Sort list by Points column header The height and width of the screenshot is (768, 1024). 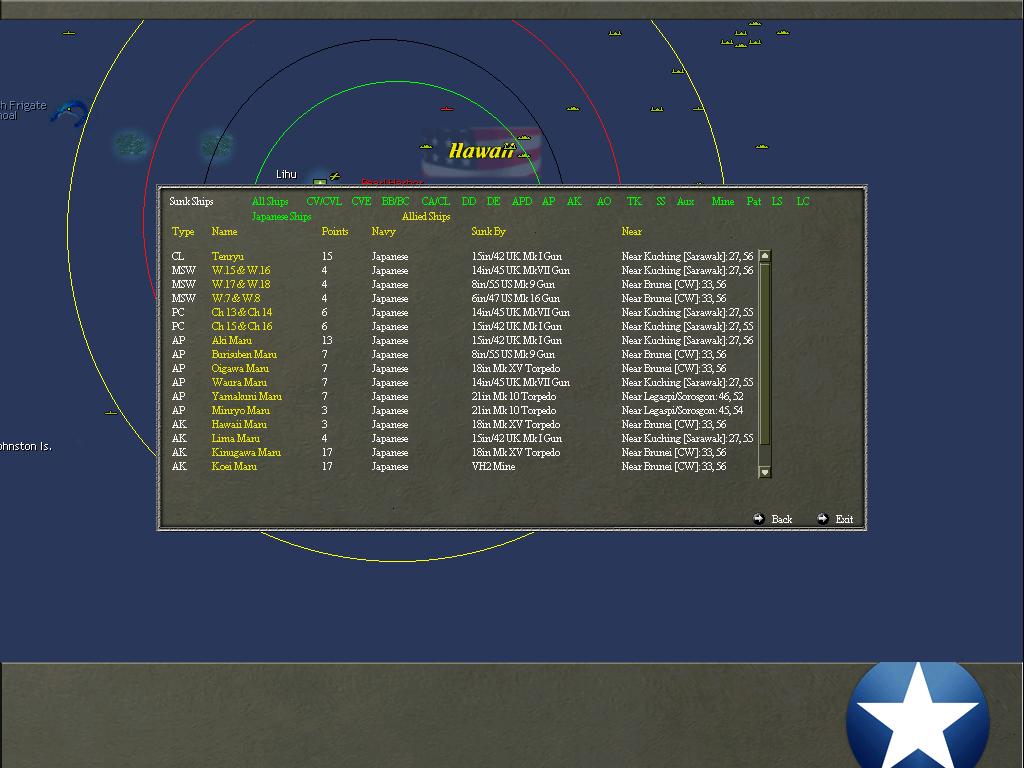click(335, 231)
